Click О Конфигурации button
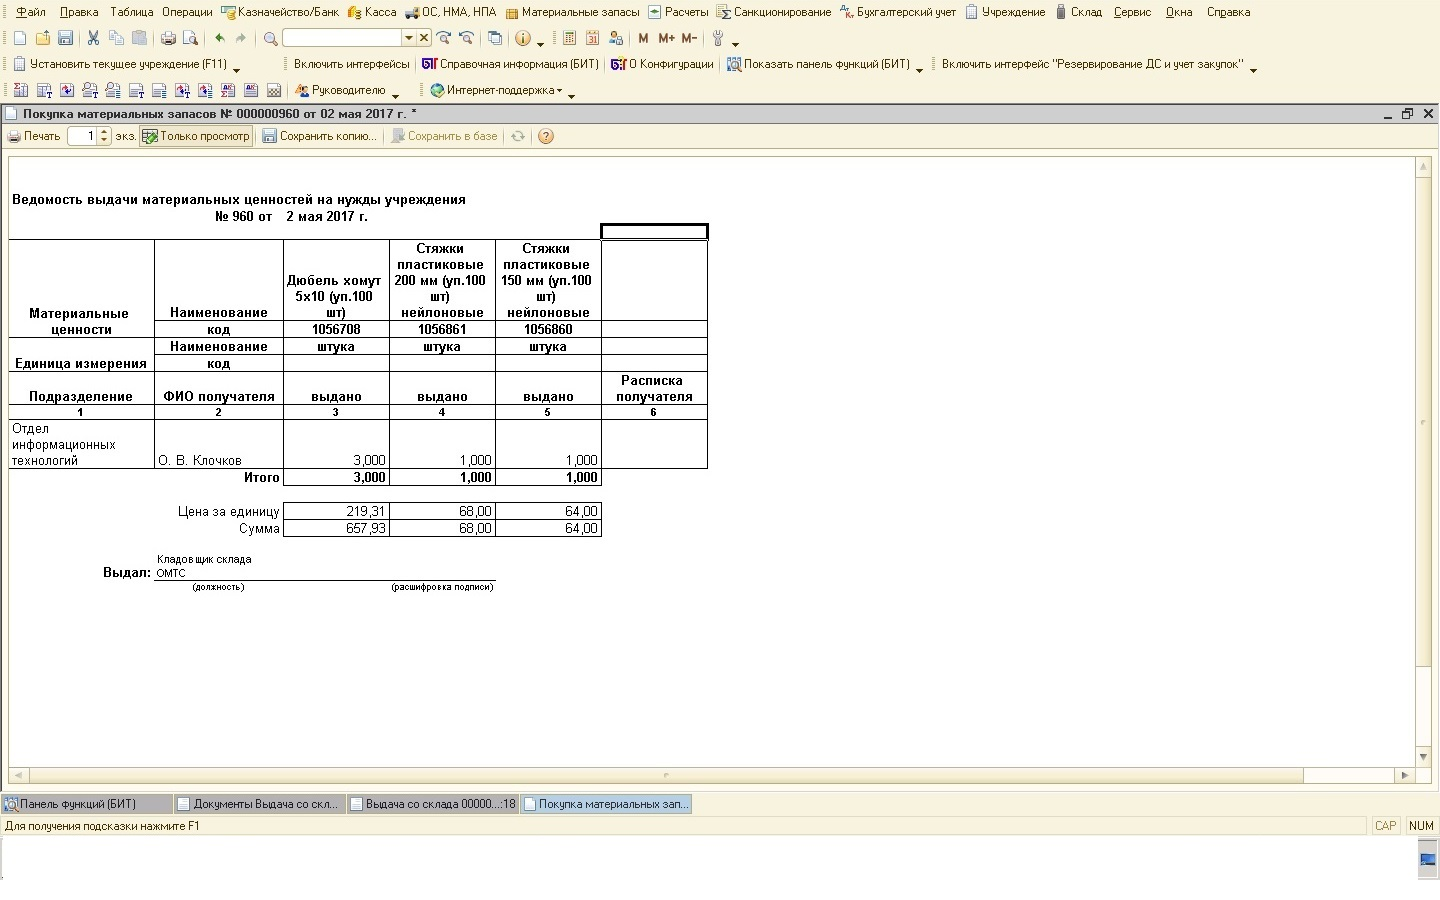This screenshot has width=1440, height=900. click(x=662, y=64)
